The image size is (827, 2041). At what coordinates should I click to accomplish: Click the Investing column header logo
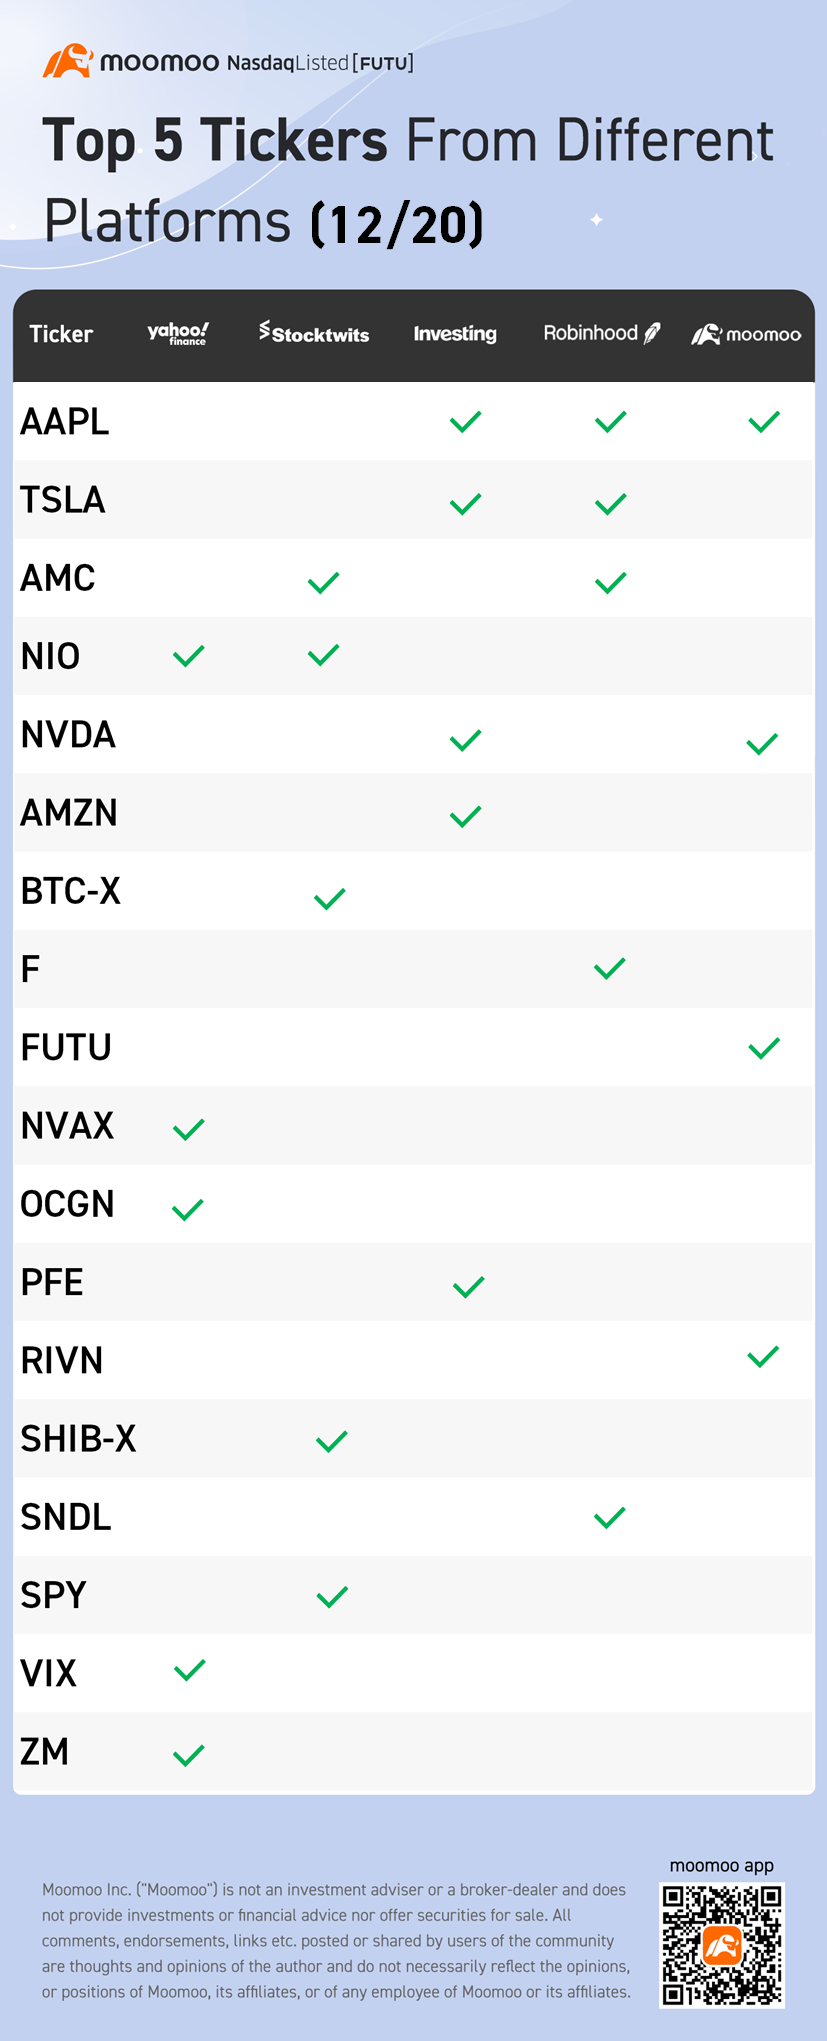[x=455, y=333]
